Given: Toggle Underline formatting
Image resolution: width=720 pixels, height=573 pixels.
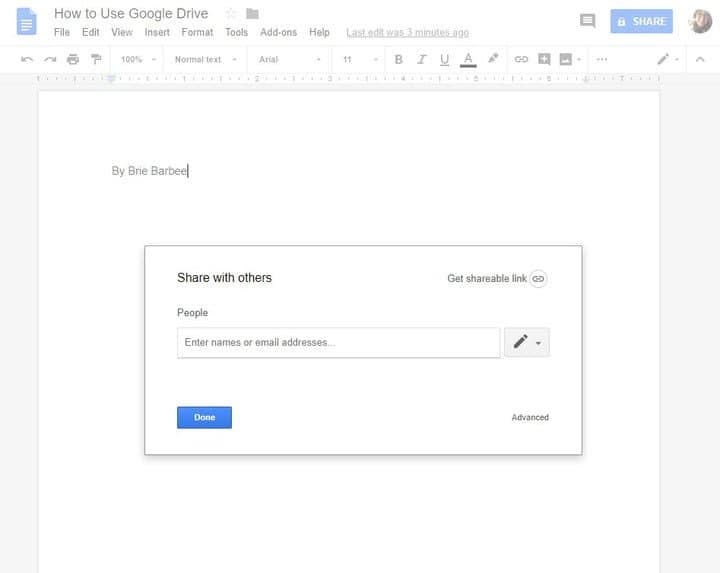Looking at the screenshot, I should click(444, 60).
